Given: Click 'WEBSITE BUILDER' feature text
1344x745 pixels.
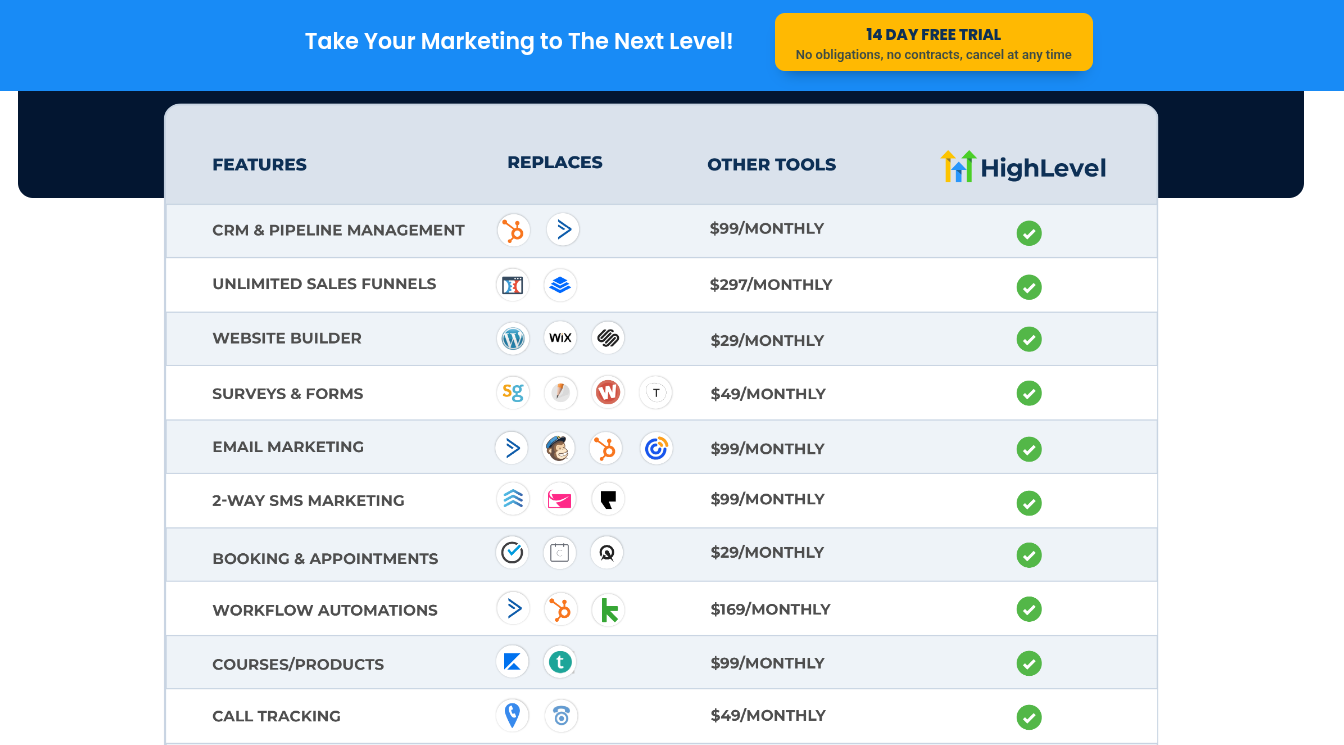Looking at the screenshot, I should click(287, 338).
